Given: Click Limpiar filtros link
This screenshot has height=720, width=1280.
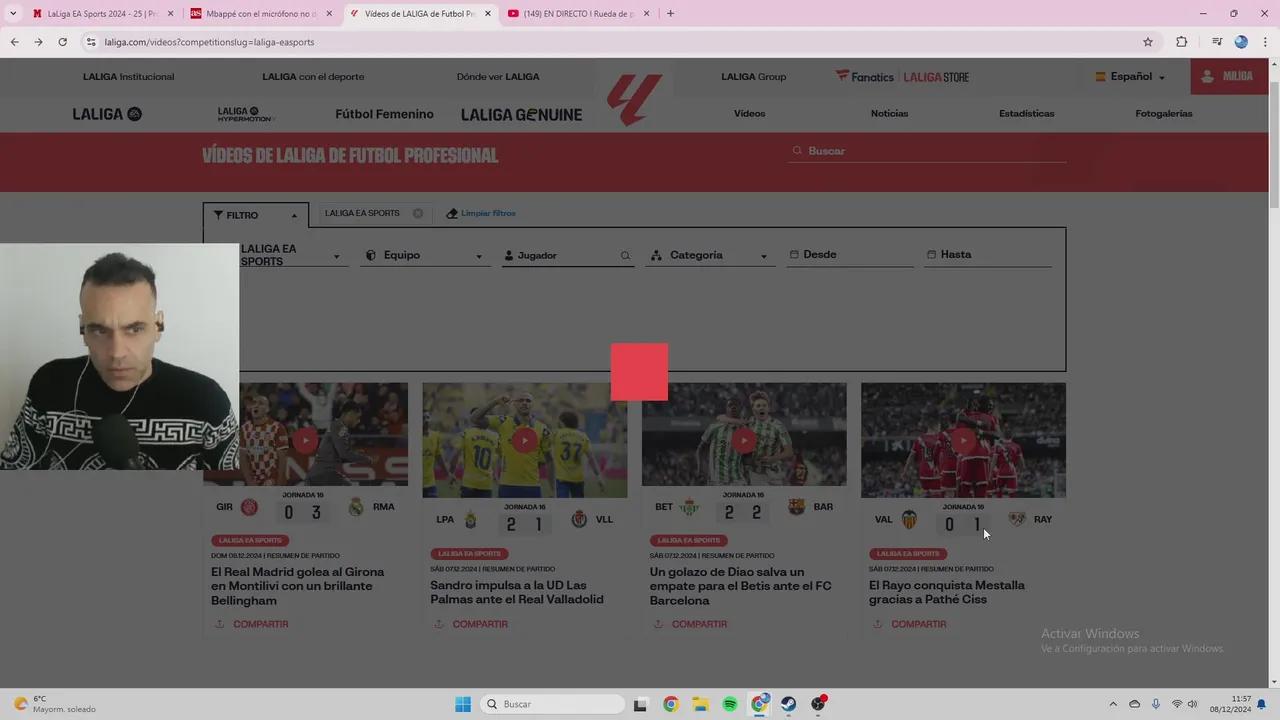Looking at the screenshot, I should (x=488, y=213).
